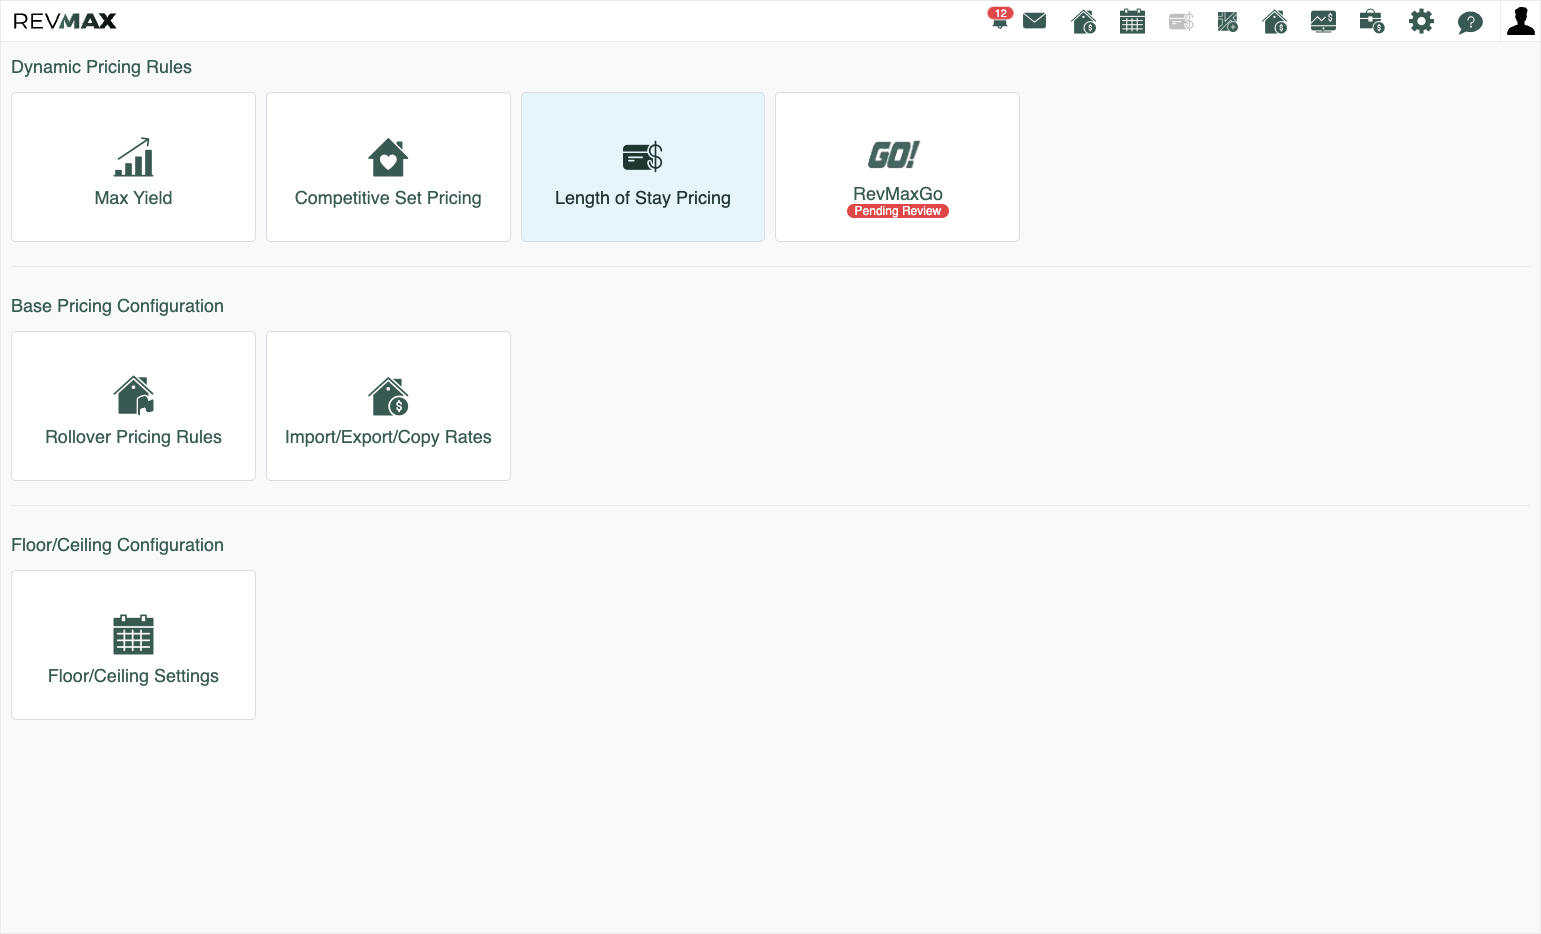The height and width of the screenshot is (934, 1541).
Task: Open the Max Yield card
Action: 133,167
